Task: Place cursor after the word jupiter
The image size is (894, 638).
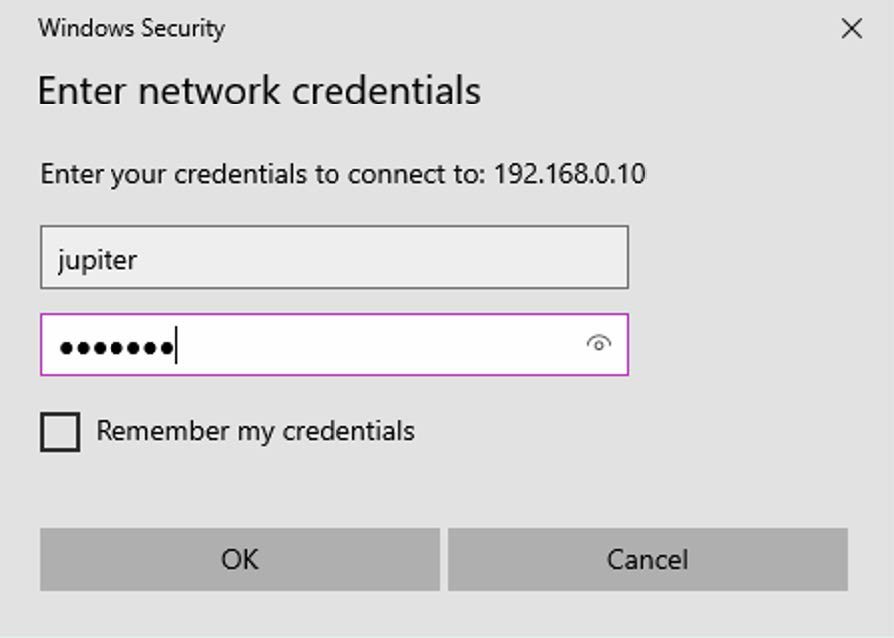Action: tap(139, 260)
